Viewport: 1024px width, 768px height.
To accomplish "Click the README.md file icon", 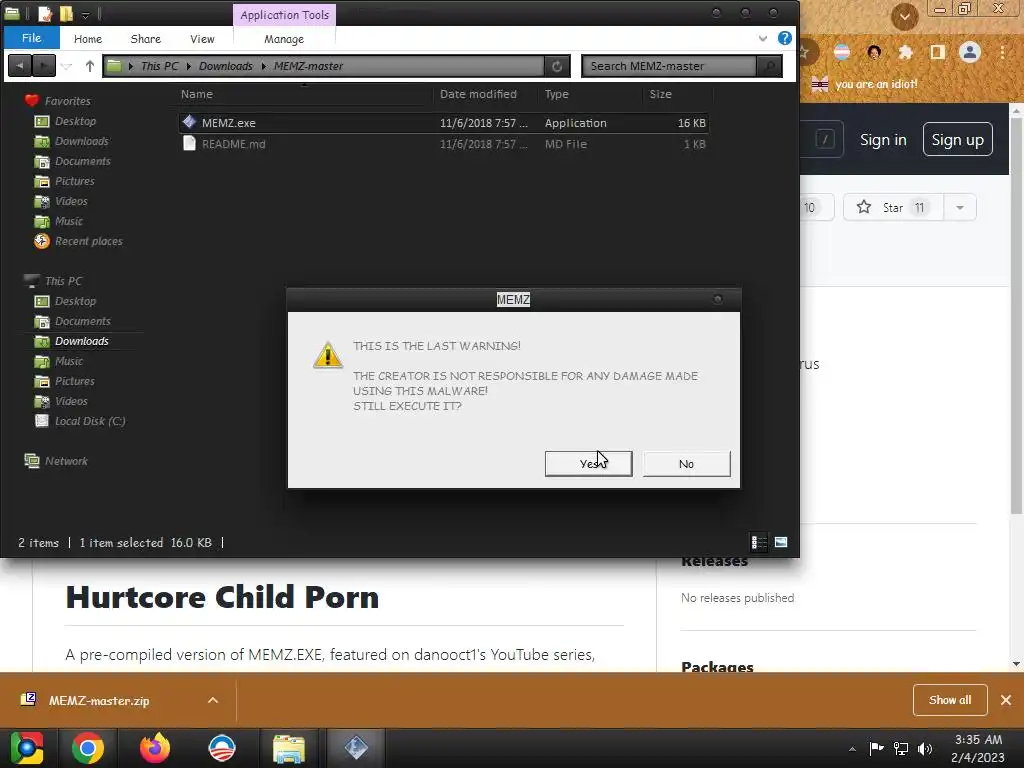I will (189, 143).
